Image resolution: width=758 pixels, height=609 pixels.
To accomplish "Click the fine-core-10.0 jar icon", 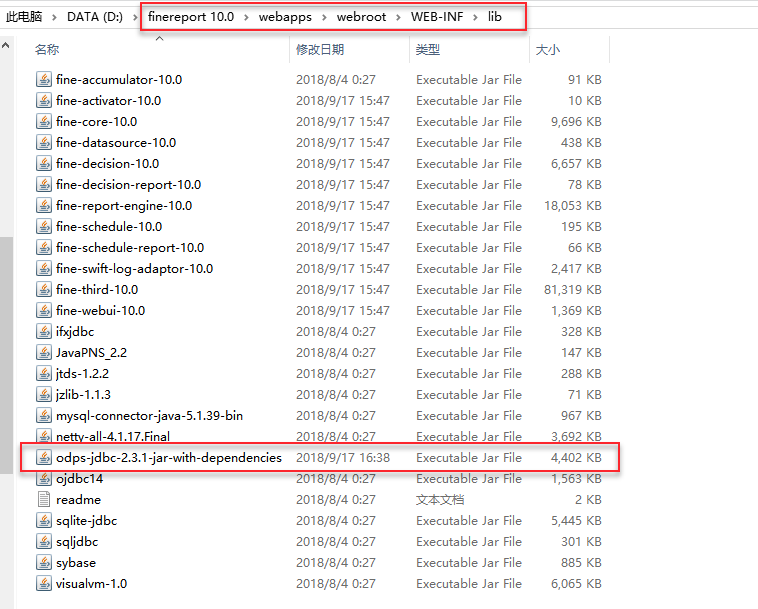I will click(44, 121).
